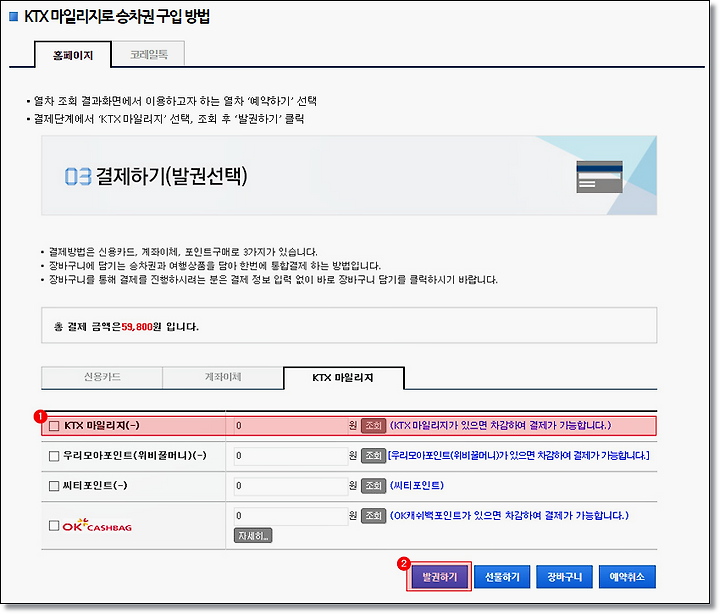Switch to the 코레일톡 tab
This screenshot has height=614, width=720.
pyautogui.click(x=148, y=54)
